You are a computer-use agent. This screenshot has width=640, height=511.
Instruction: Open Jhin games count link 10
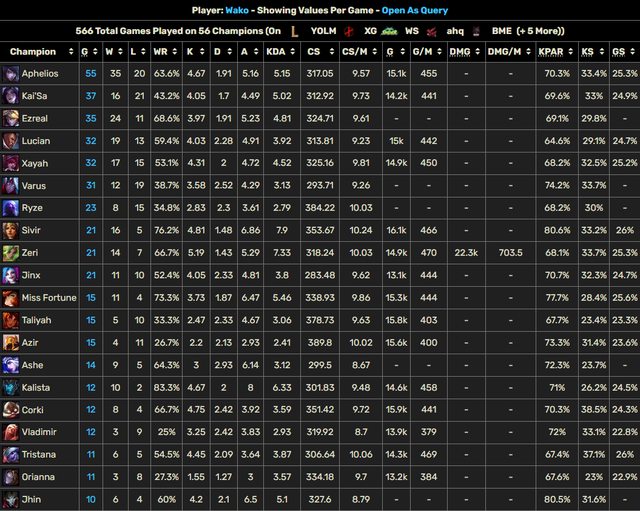(x=91, y=500)
